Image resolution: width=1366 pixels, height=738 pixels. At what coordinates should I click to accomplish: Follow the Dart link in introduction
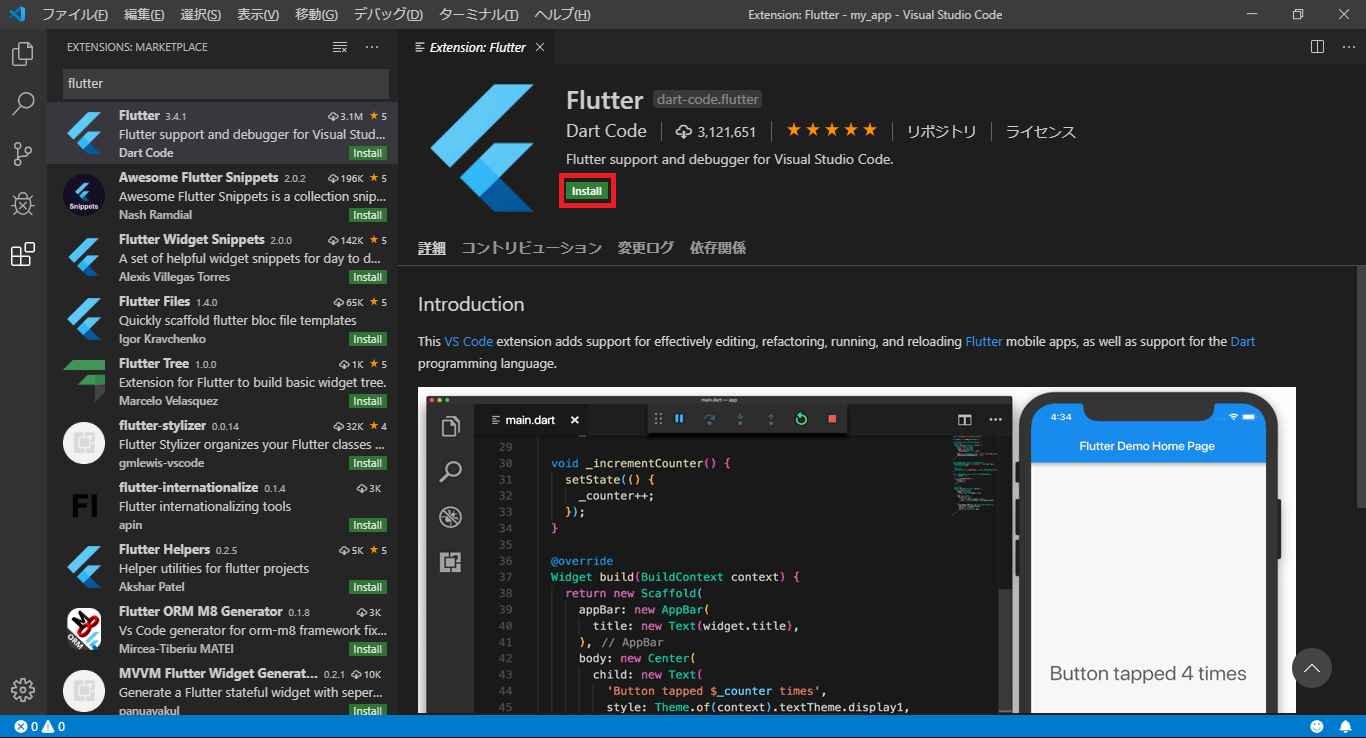tap(1243, 341)
